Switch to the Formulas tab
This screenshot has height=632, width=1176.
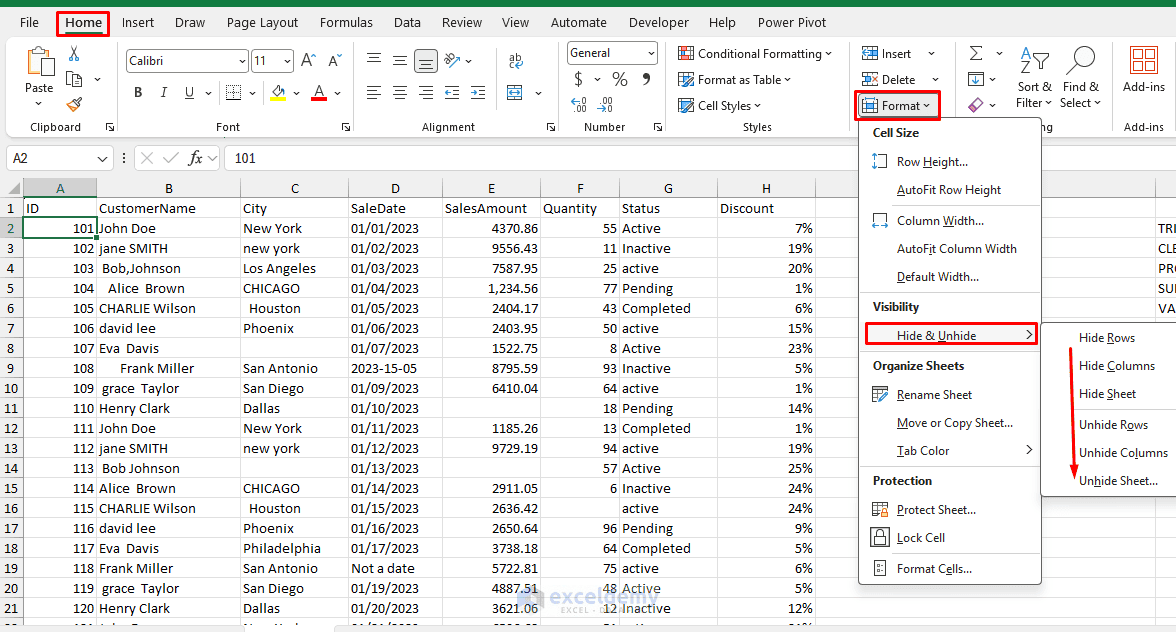pos(346,22)
